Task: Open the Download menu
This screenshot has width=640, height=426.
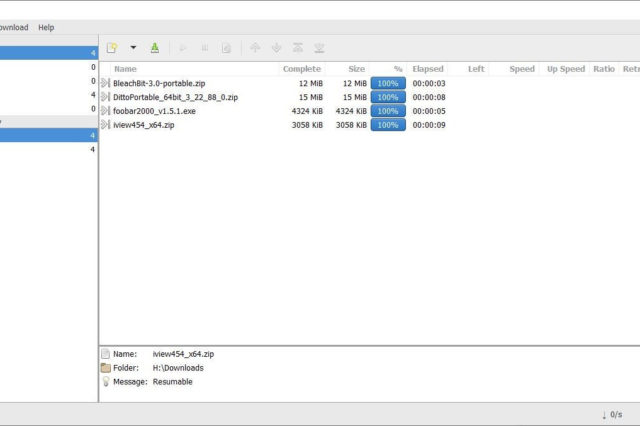Action: pyautogui.click(x=14, y=27)
